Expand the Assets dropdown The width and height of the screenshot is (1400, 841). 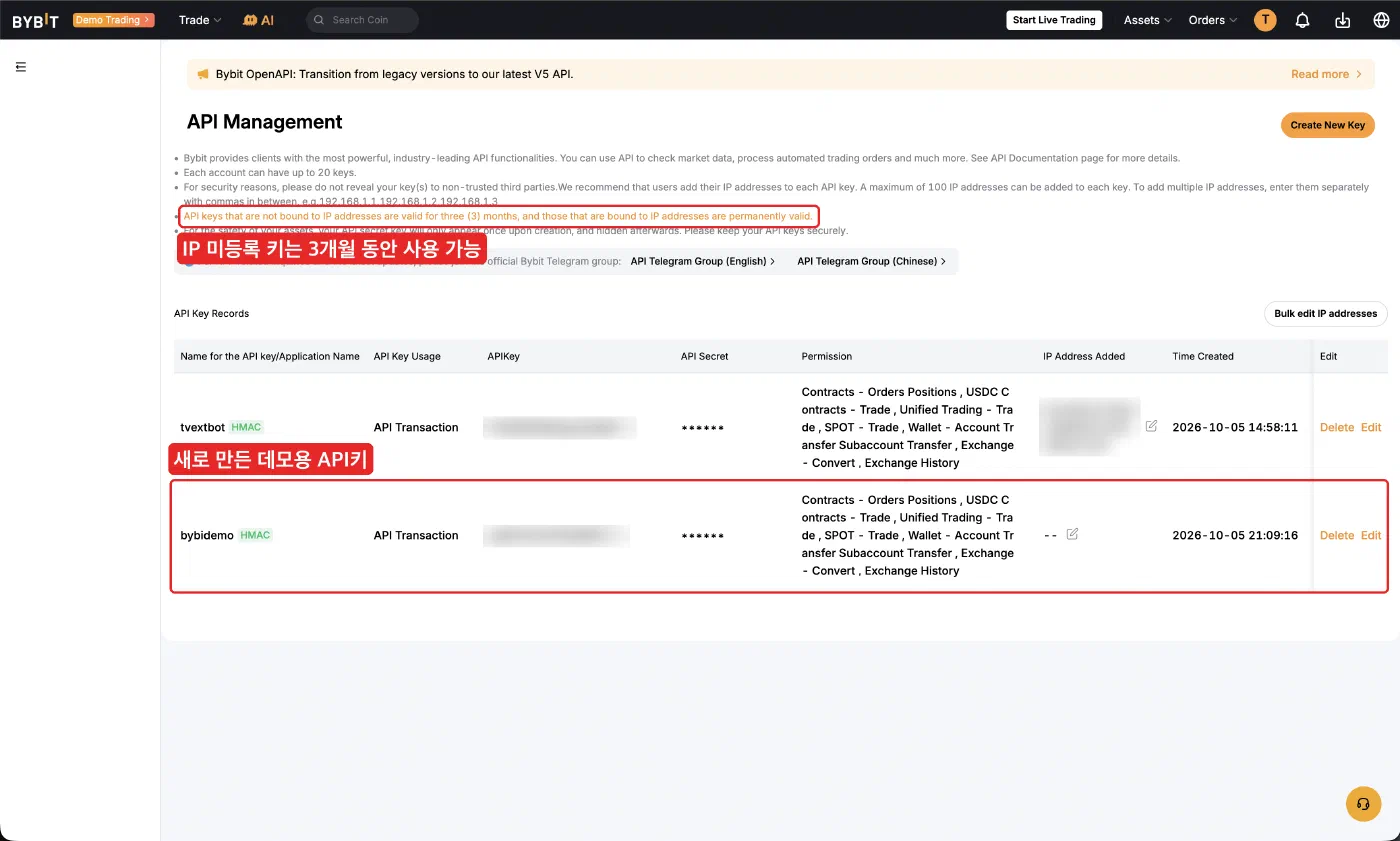pyautogui.click(x=1148, y=20)
